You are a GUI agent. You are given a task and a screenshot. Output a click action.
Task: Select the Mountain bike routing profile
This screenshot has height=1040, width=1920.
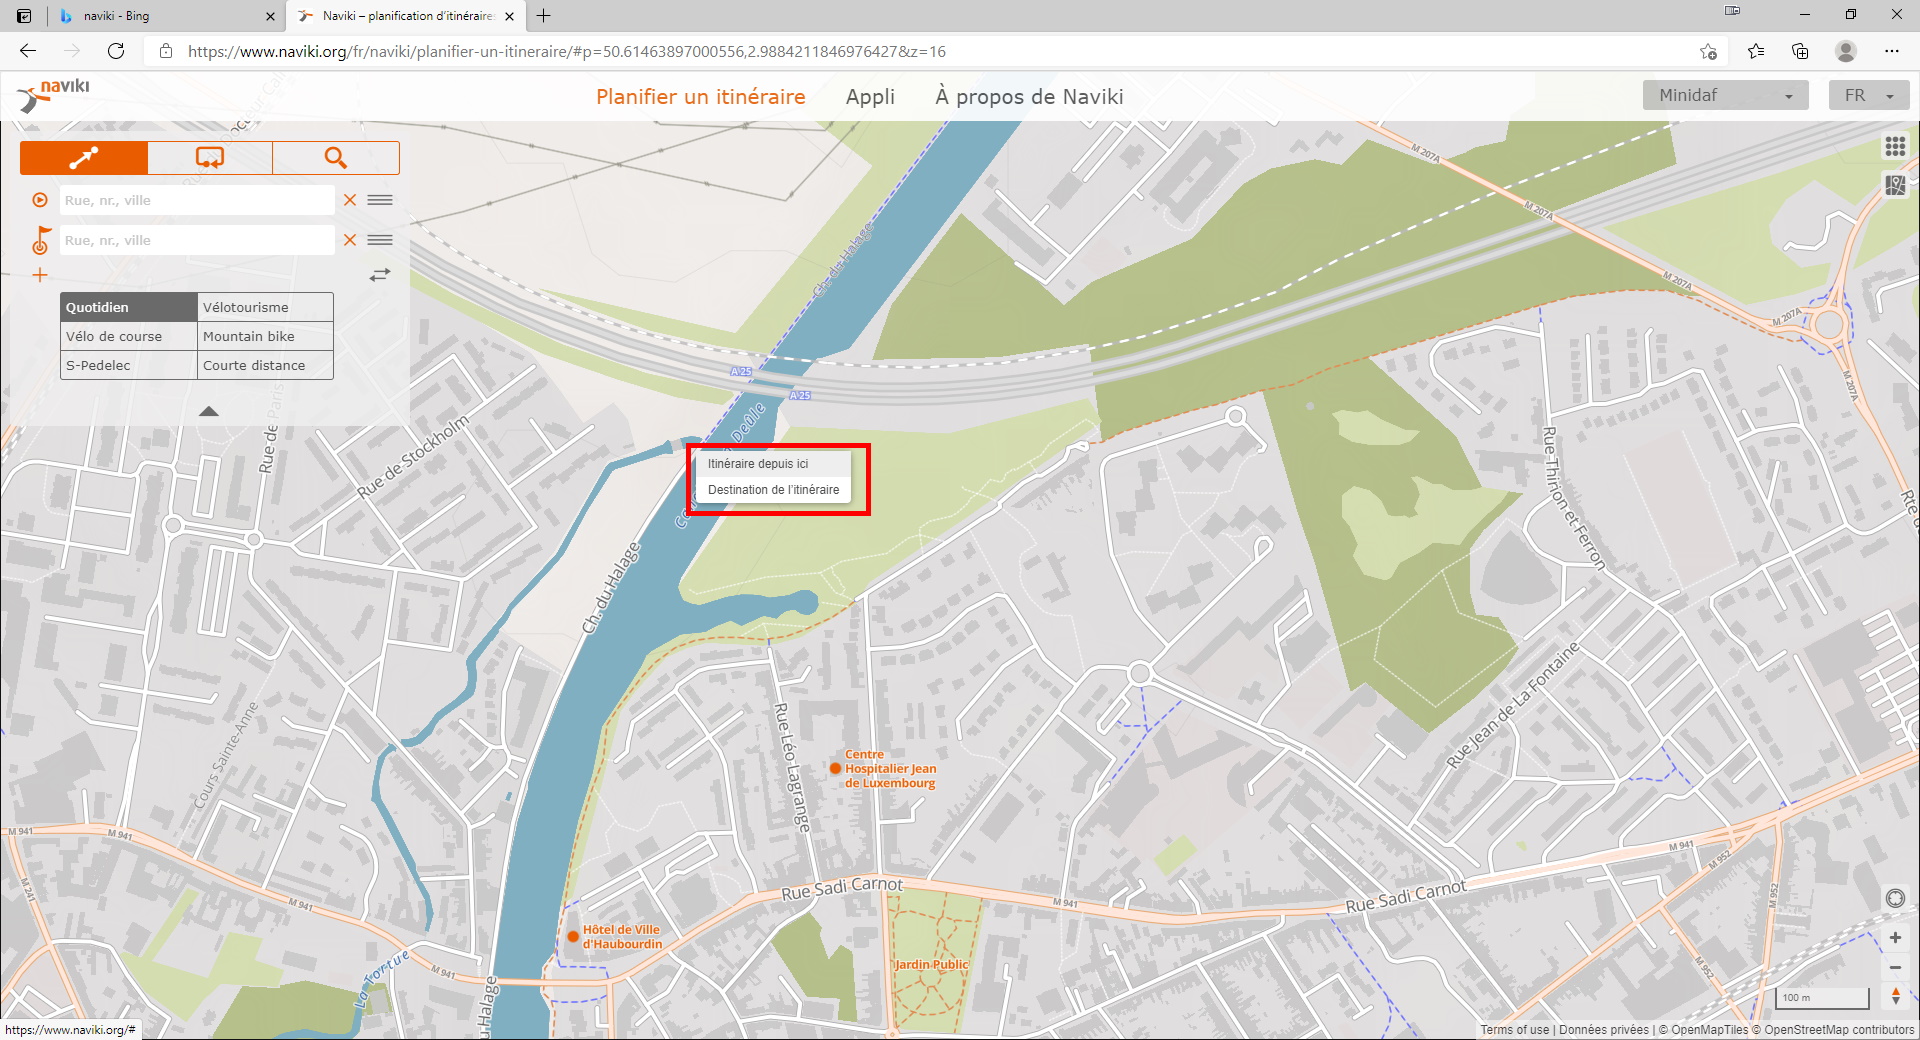tap(265, 336)
